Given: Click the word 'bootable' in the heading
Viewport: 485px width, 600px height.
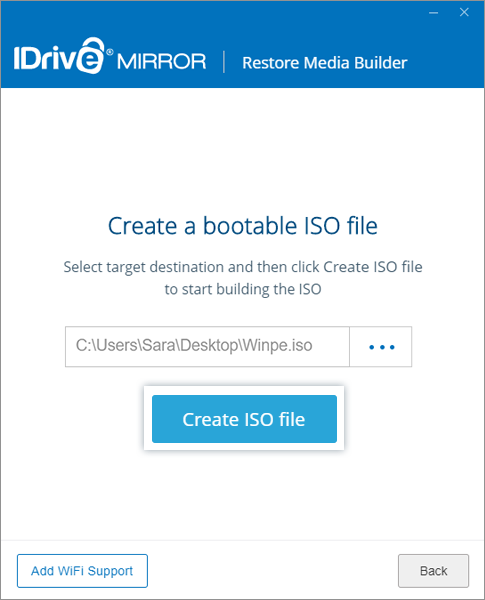Looking at the screenshot, I should coord(250,225).
